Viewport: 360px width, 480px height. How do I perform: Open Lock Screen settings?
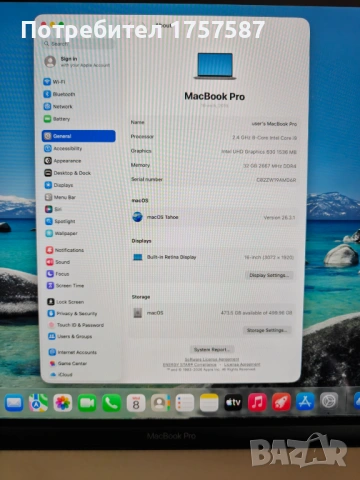[66, 302]
